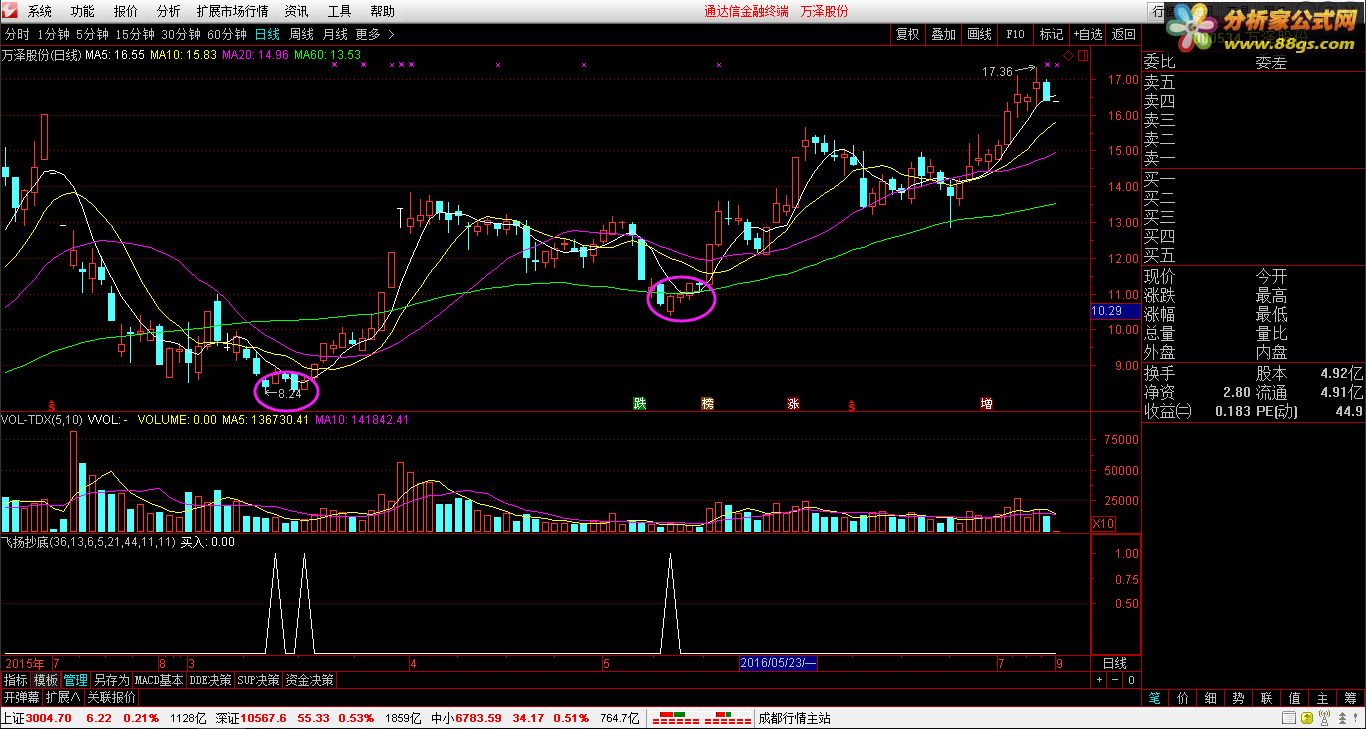Select the 细 tab in side panel
The width and height of the screenshot is (1366, 729).
[x=1210, y=698]
